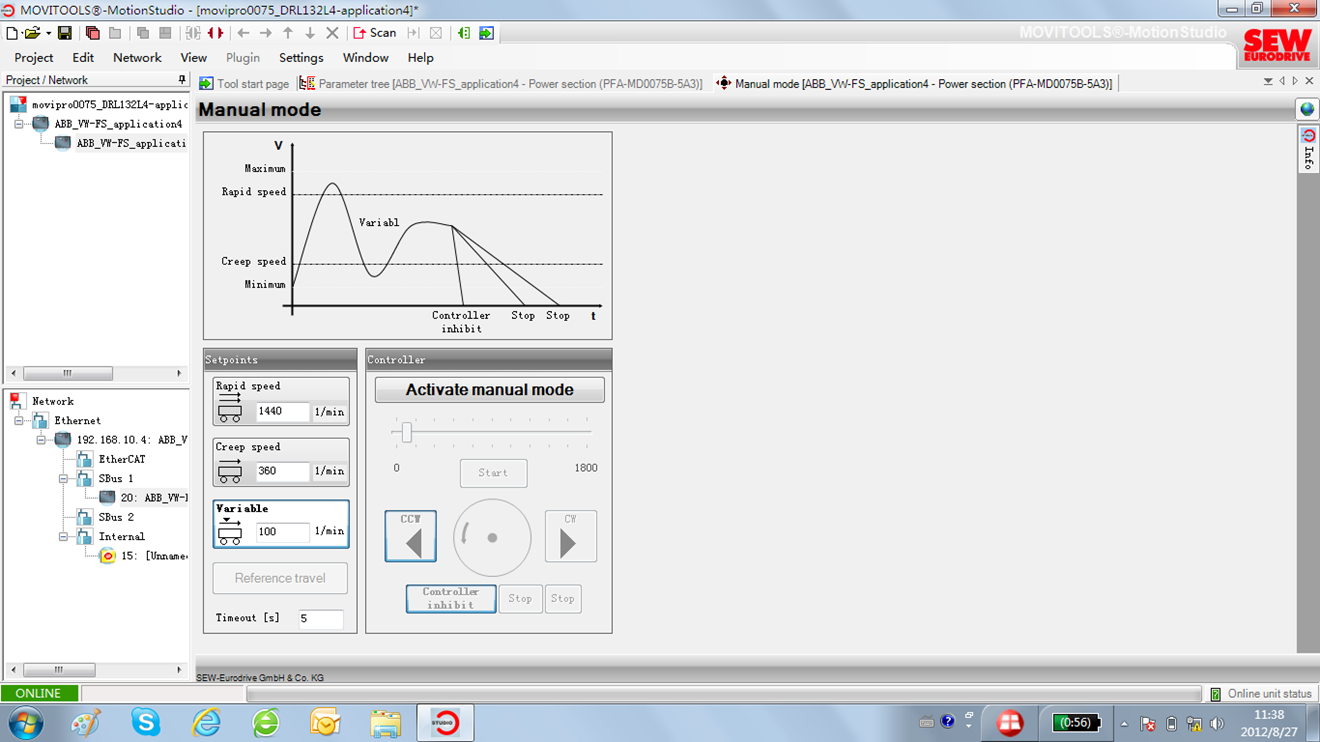Collapse the SBus 1 tree node
This screenshot has height=742, width=1320.
[x=65, y=479]
